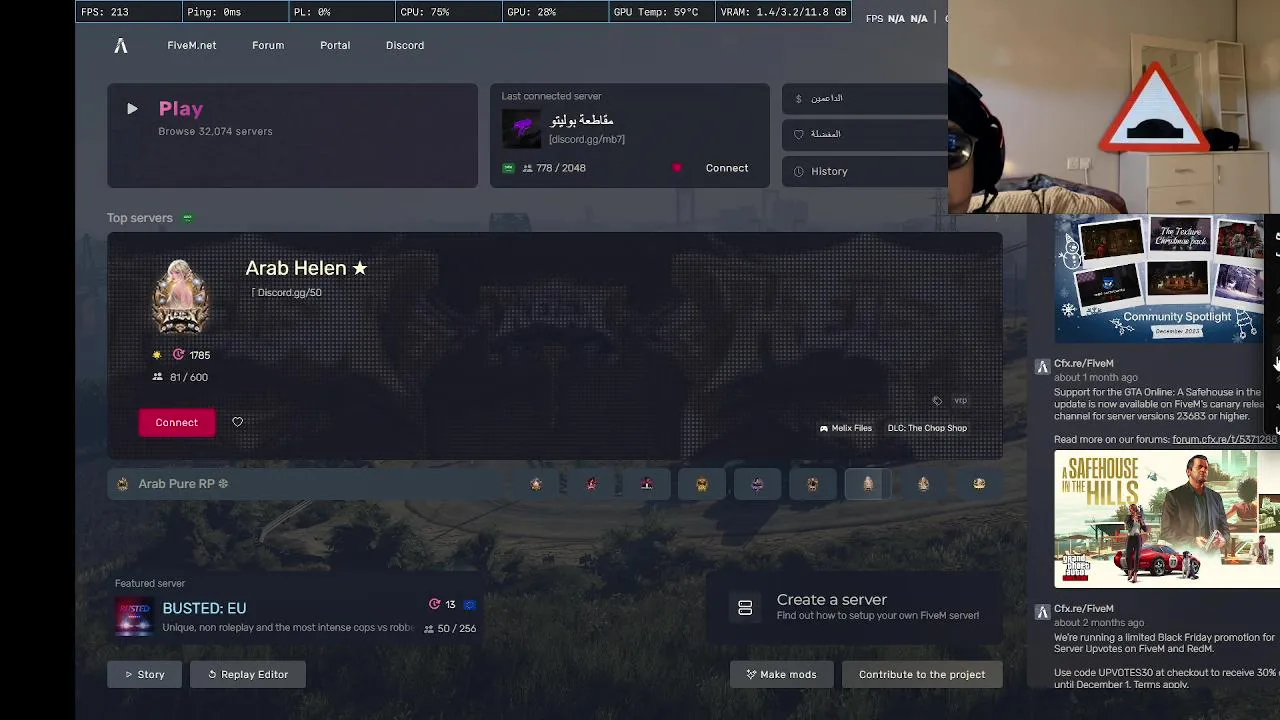Click the 'Discord.gg/50' server description

coord(287,293)
